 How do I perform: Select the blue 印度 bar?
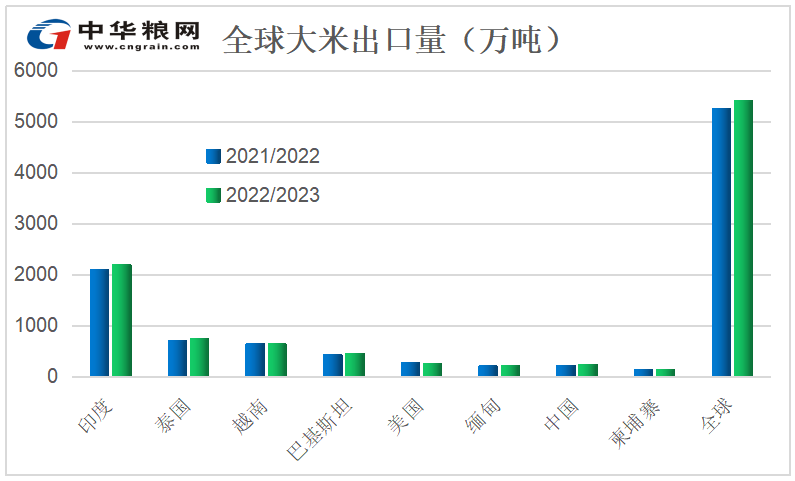(x=99, y=322)
